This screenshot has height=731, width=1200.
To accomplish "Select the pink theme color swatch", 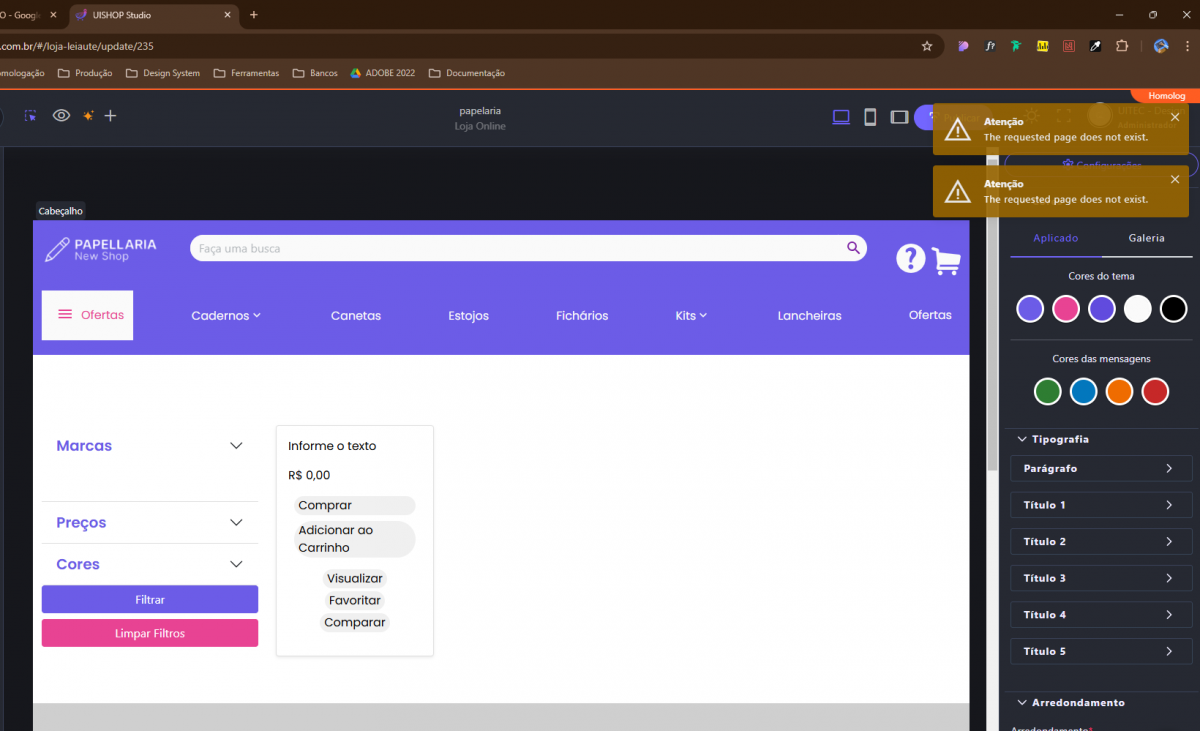I will (1066, 309).
